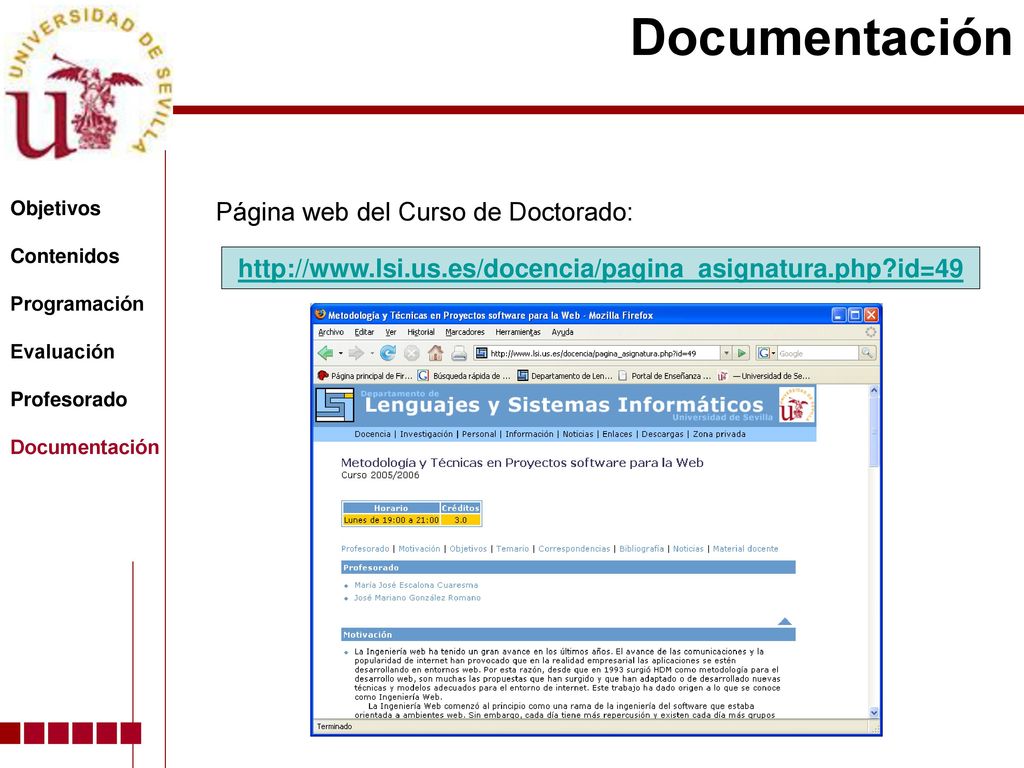The width and height of the screenshot is (1024, 768).
Task: Click the Lunes de 19:00 a 21:00 cell
Action: (x=391, y=520)
